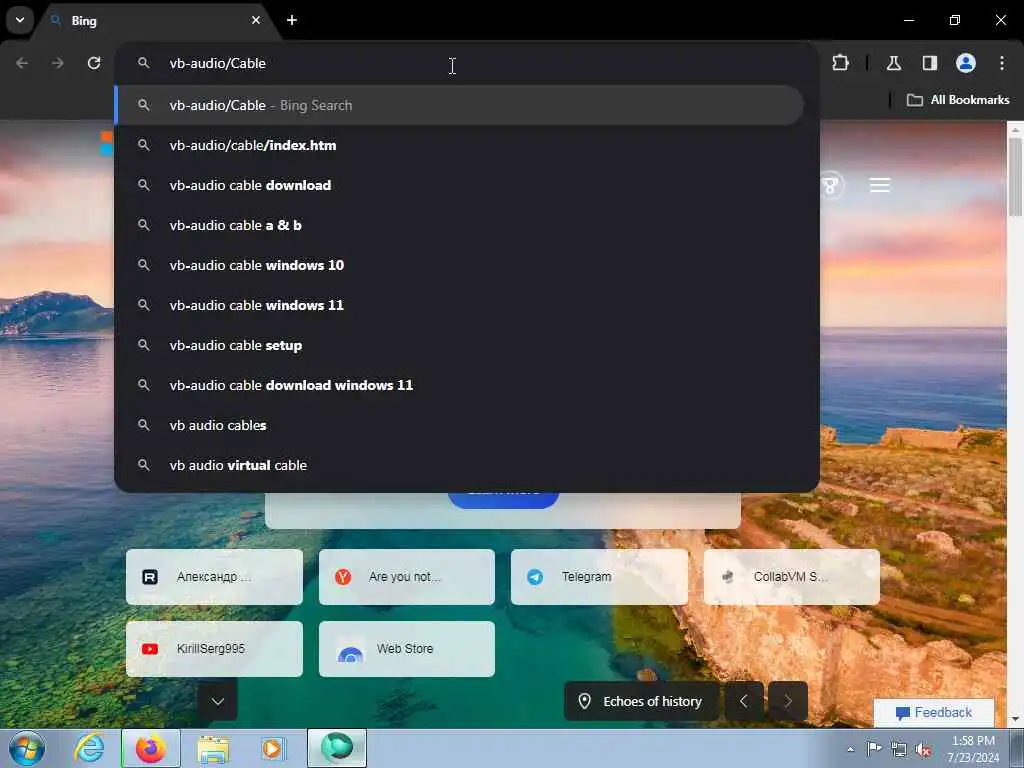Image resolution: width=1024 pixels, height=768 pixels.
Task: Open the Windows Start menu orb
Action: 27,748
